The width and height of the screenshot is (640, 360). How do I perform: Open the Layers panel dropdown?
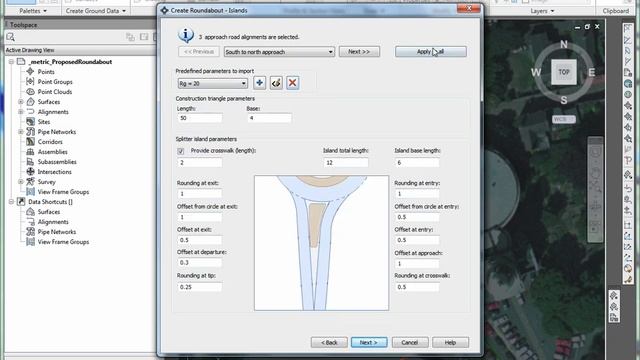[x=542, y=11]
